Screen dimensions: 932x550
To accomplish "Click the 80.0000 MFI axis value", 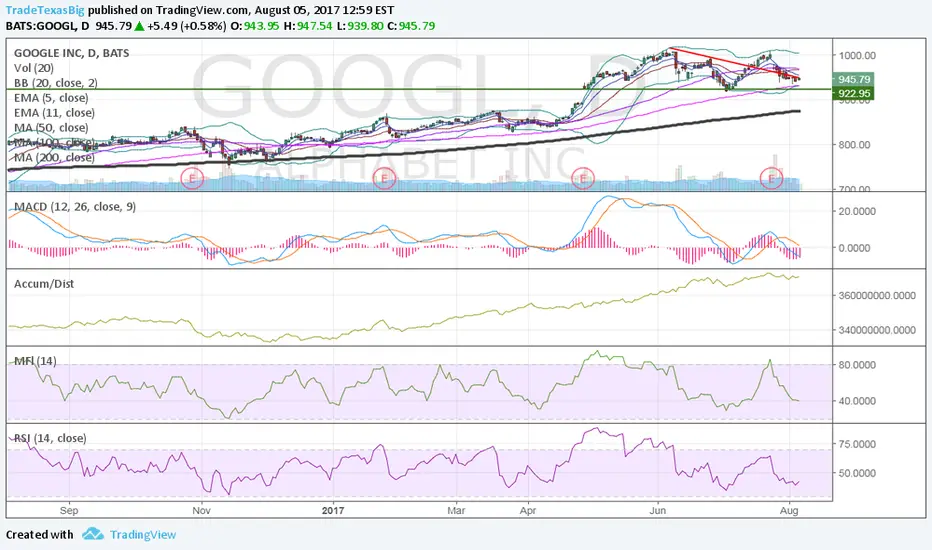I will (857, 365).
